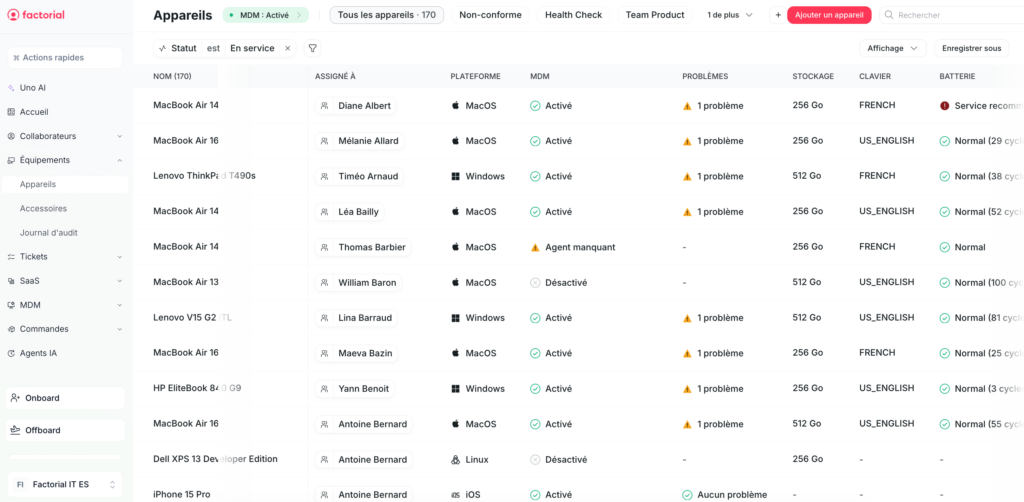The height and width of the screenshot is (502, 1024).
Task: Collapse the Équipements section
Action: (120, 160)
